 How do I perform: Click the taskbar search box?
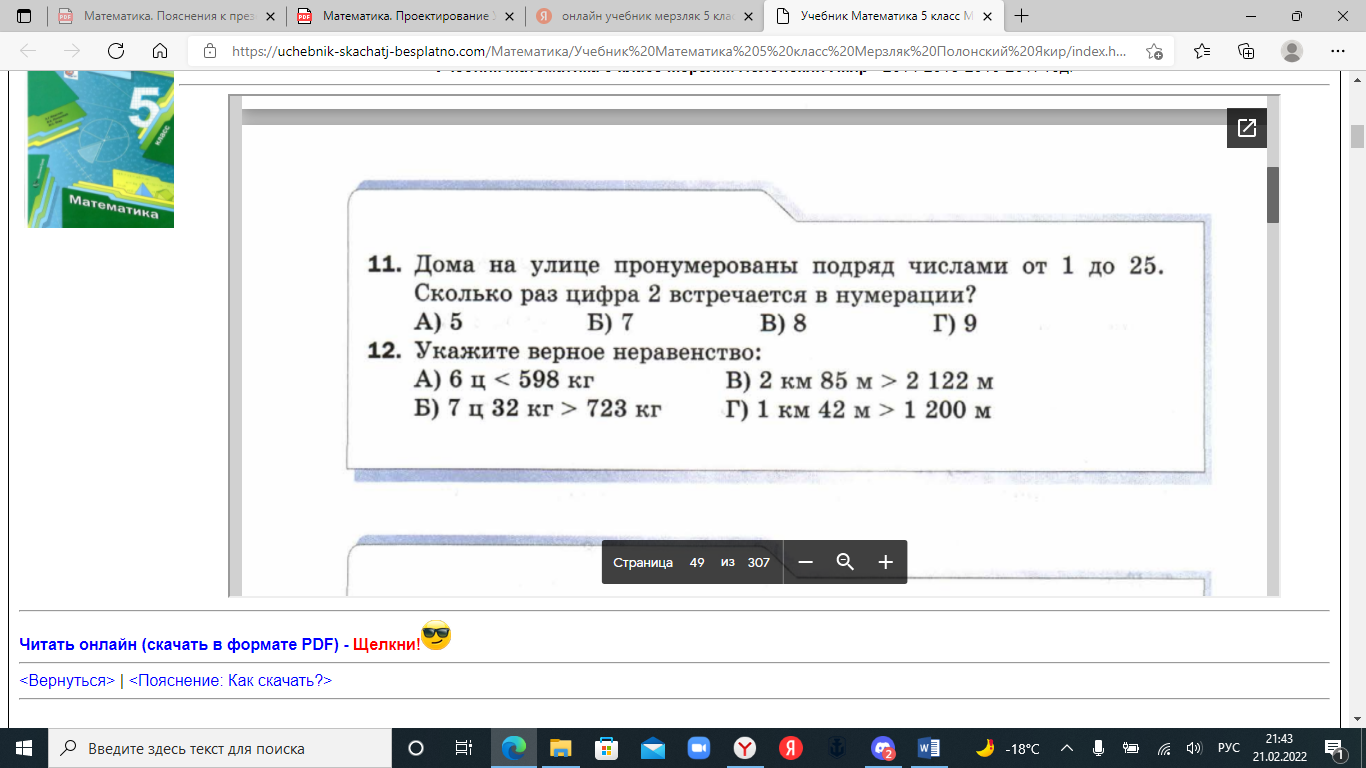219,748
